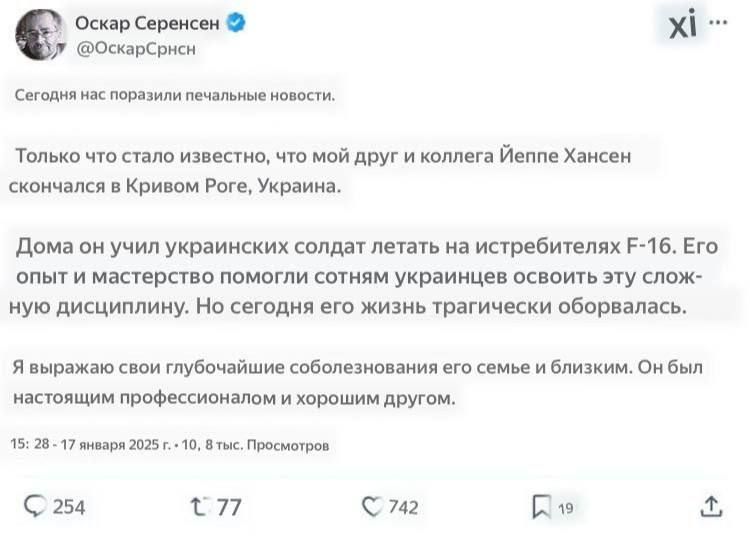Click the 19 bookmarks count
The image size is (750, 546).
(566, 508)
